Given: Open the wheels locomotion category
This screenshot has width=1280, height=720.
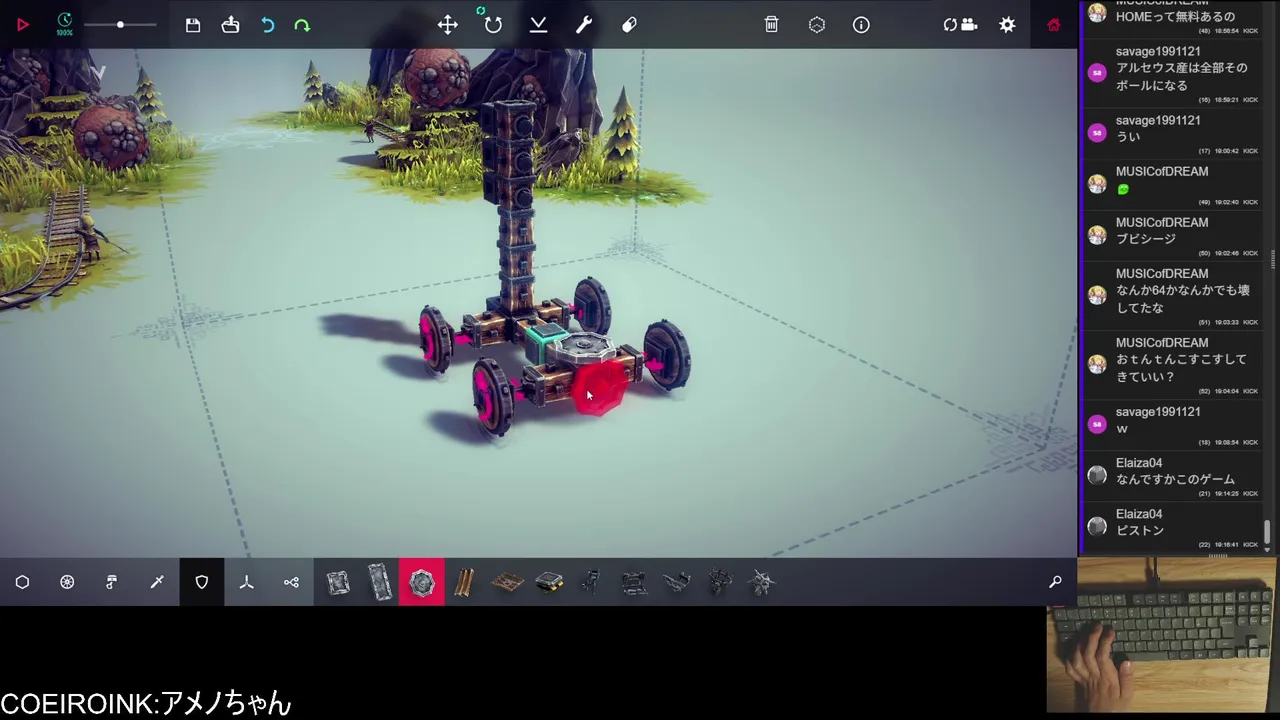Looking at the screenshot, I should tap(67, 582).
